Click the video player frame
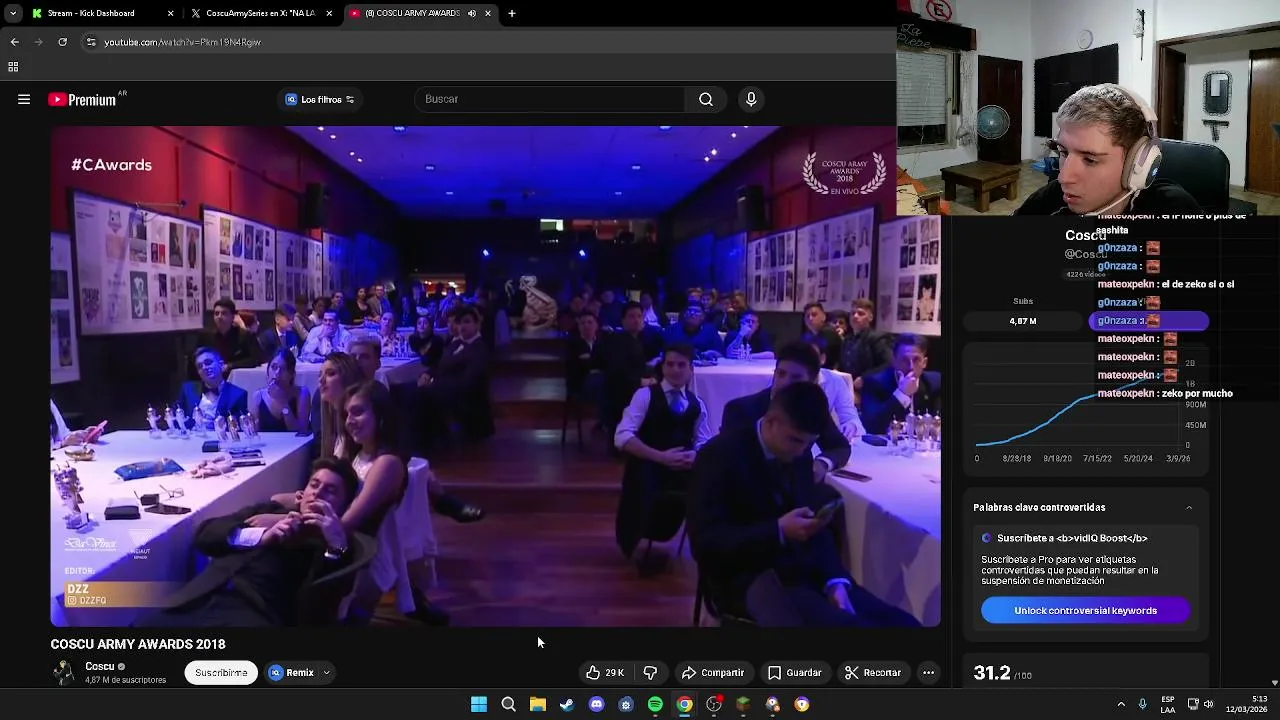Screen dimensions: 1280x720 (x=495, y=376)
